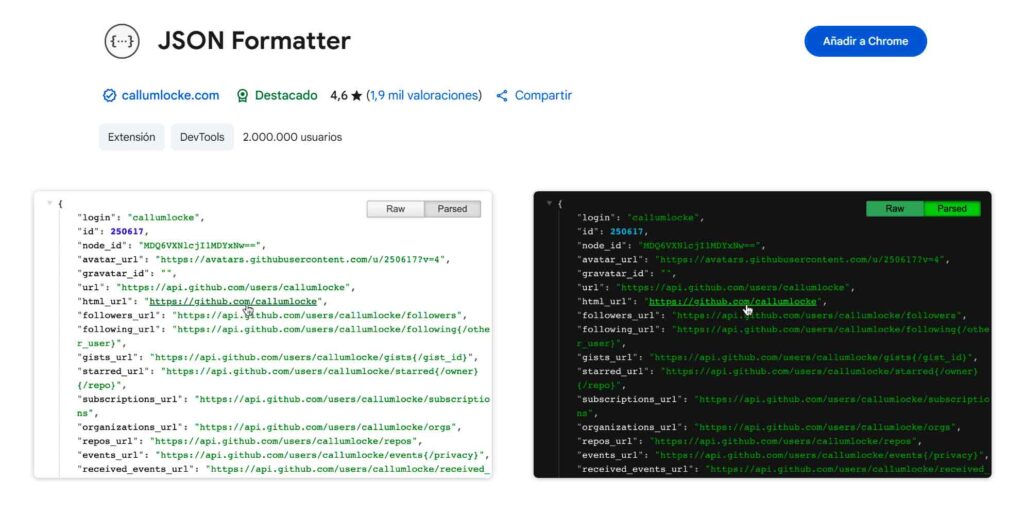Viewport: 1024px width, 513px height.
Task: Open the 1,9 mil valoraciones link
Action: pyautogui.click(x=424, y=95)
